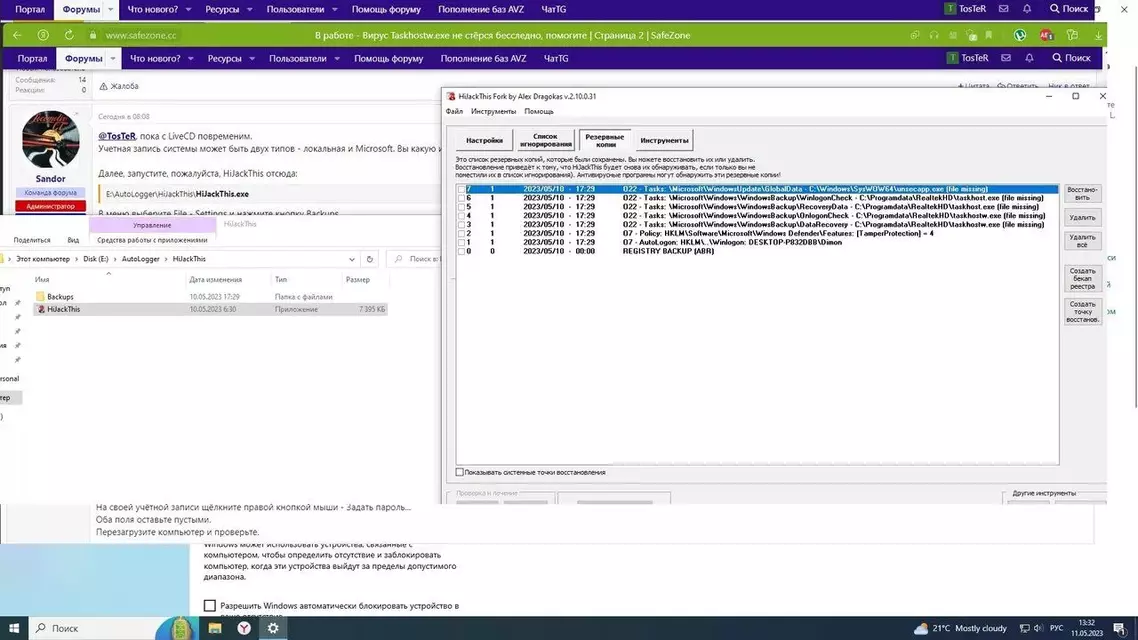Click the HiJackThis application icon in Explorer

tap(41, 309)
